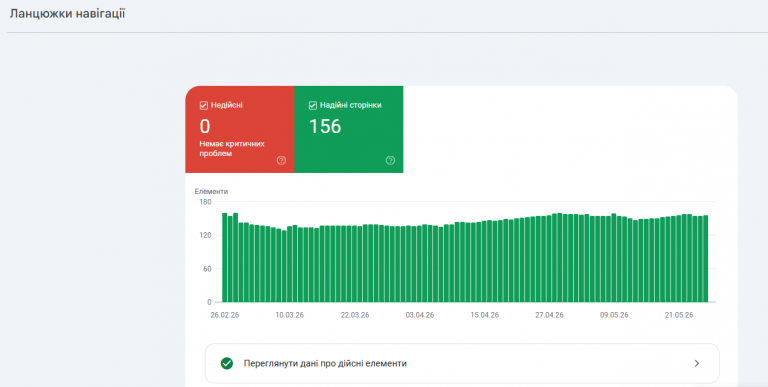Uncheck the Надійні сторінки checkbox

coord(312,105)
